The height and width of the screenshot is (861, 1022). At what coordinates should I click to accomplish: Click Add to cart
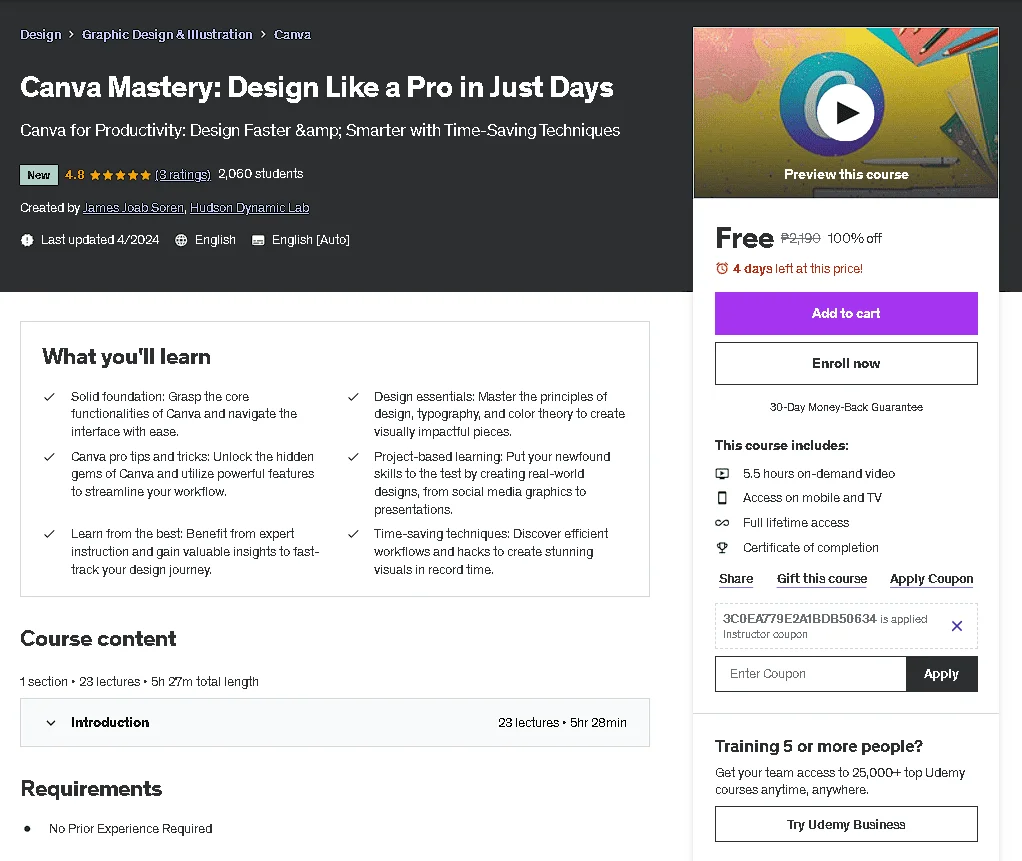click(x=846, y=314)
